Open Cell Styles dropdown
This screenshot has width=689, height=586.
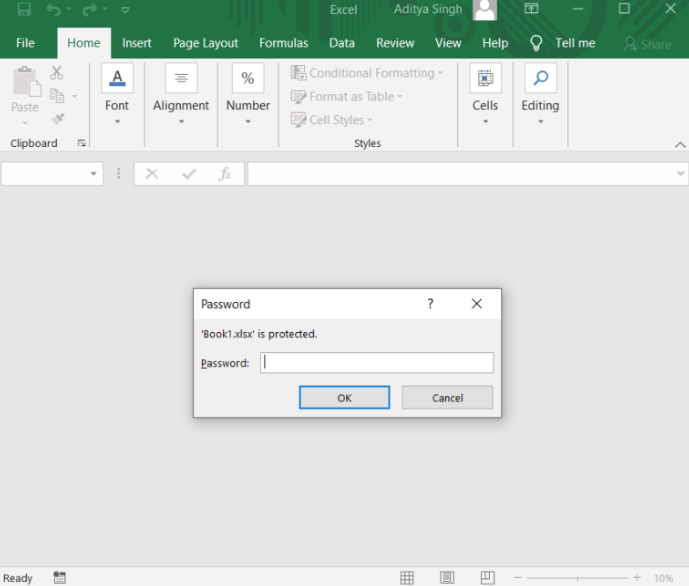point(331,120)
